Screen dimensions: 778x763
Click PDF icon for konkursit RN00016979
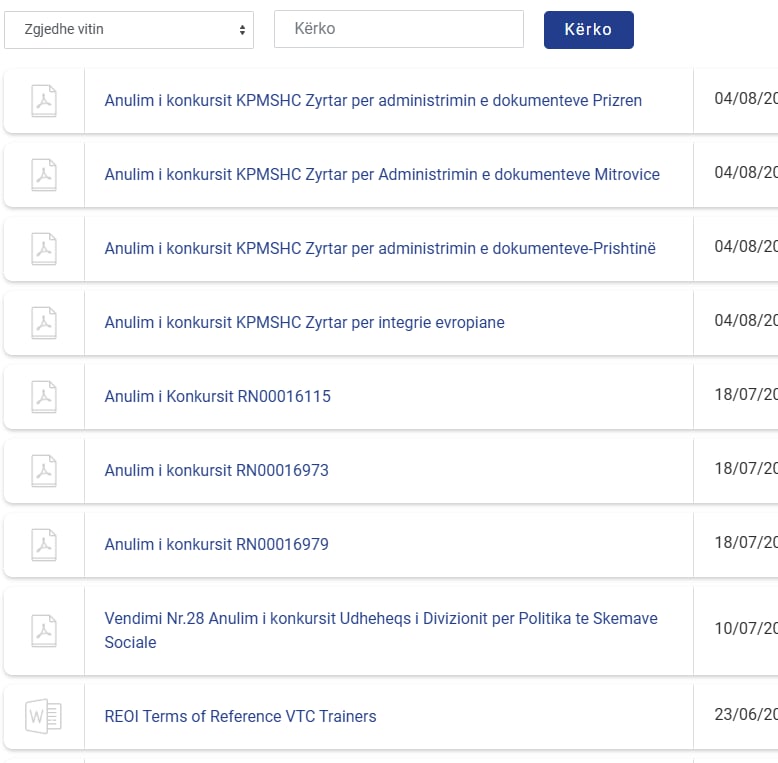click(44, 545)
